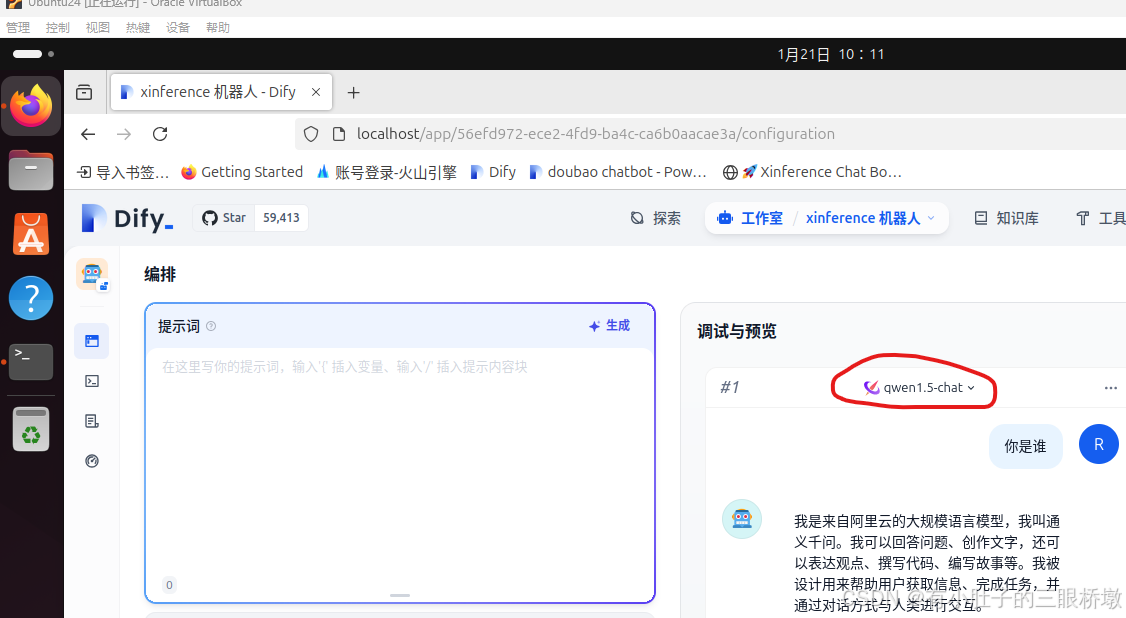Image resolution: width=1126 pixels, height=618 pixels.
Task: Go forward in browser history
Action: tap(124, 134)
